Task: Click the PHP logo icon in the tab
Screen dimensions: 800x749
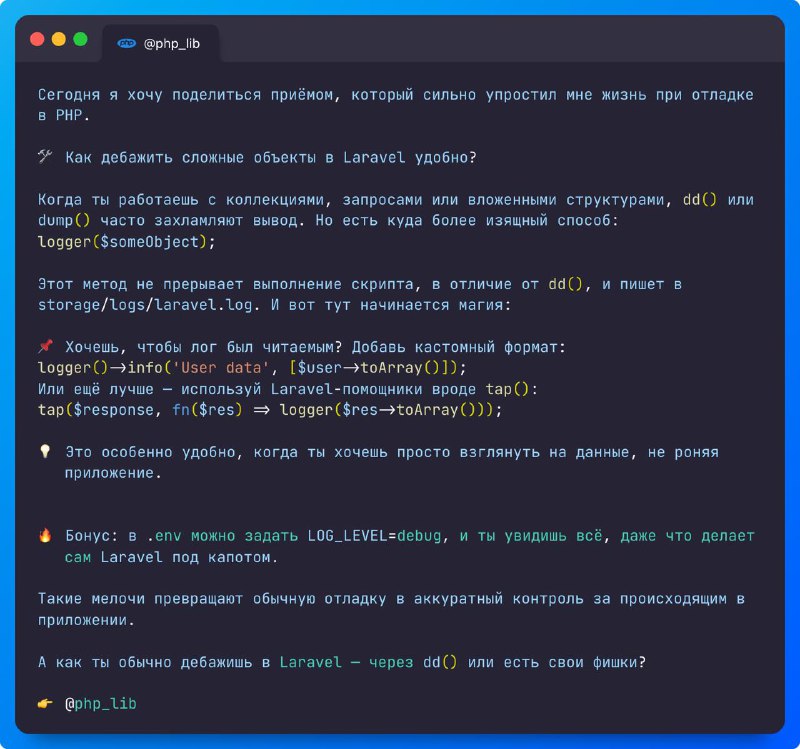Action: (x=127, y=43)
